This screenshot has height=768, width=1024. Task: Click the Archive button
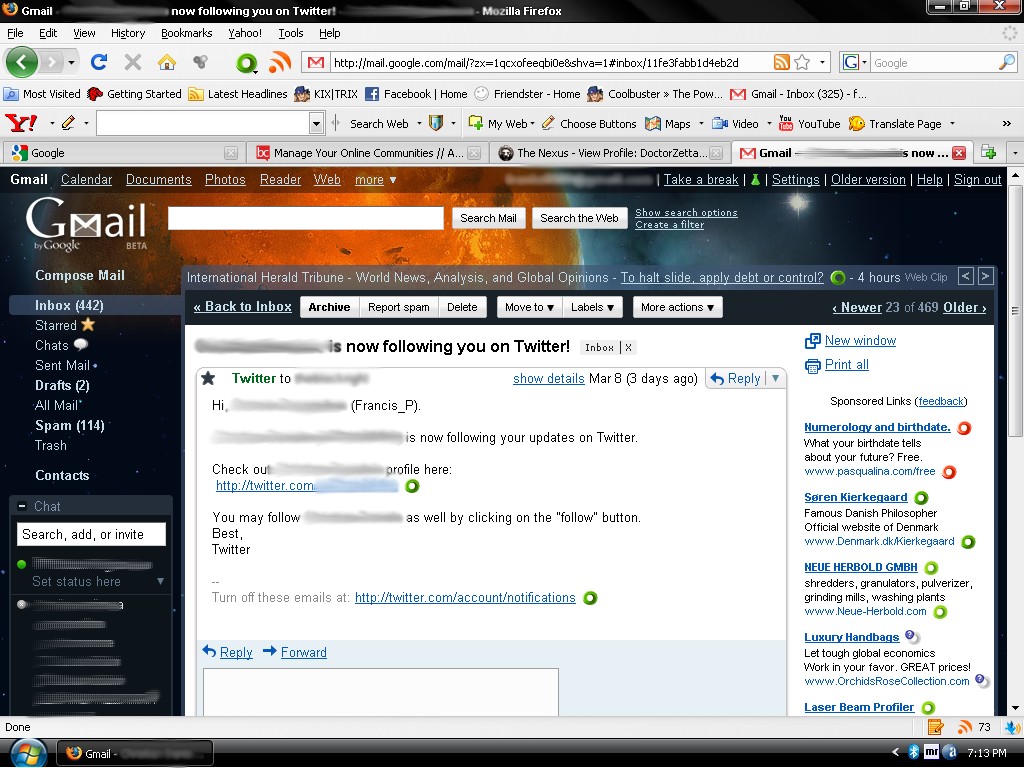tap(329, 307)
